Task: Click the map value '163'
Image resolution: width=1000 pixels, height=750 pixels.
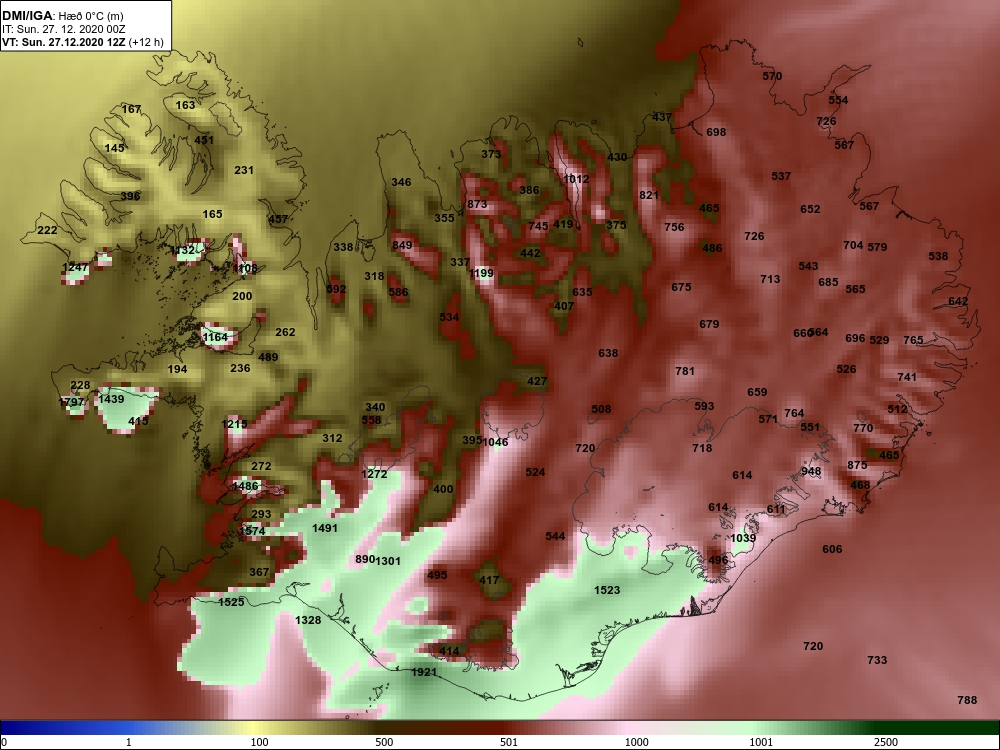Action: coord(186,105)
